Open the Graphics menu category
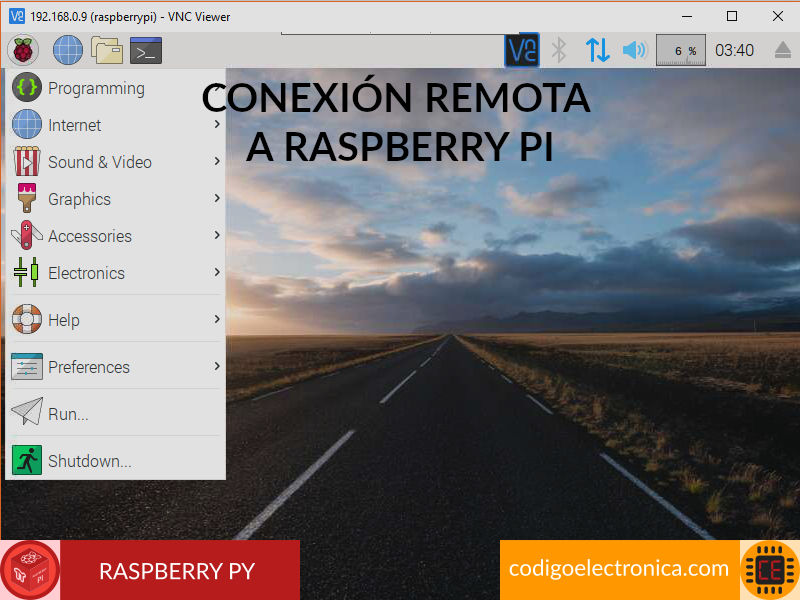This screenshot has height=600, width=800. [116, 198]
